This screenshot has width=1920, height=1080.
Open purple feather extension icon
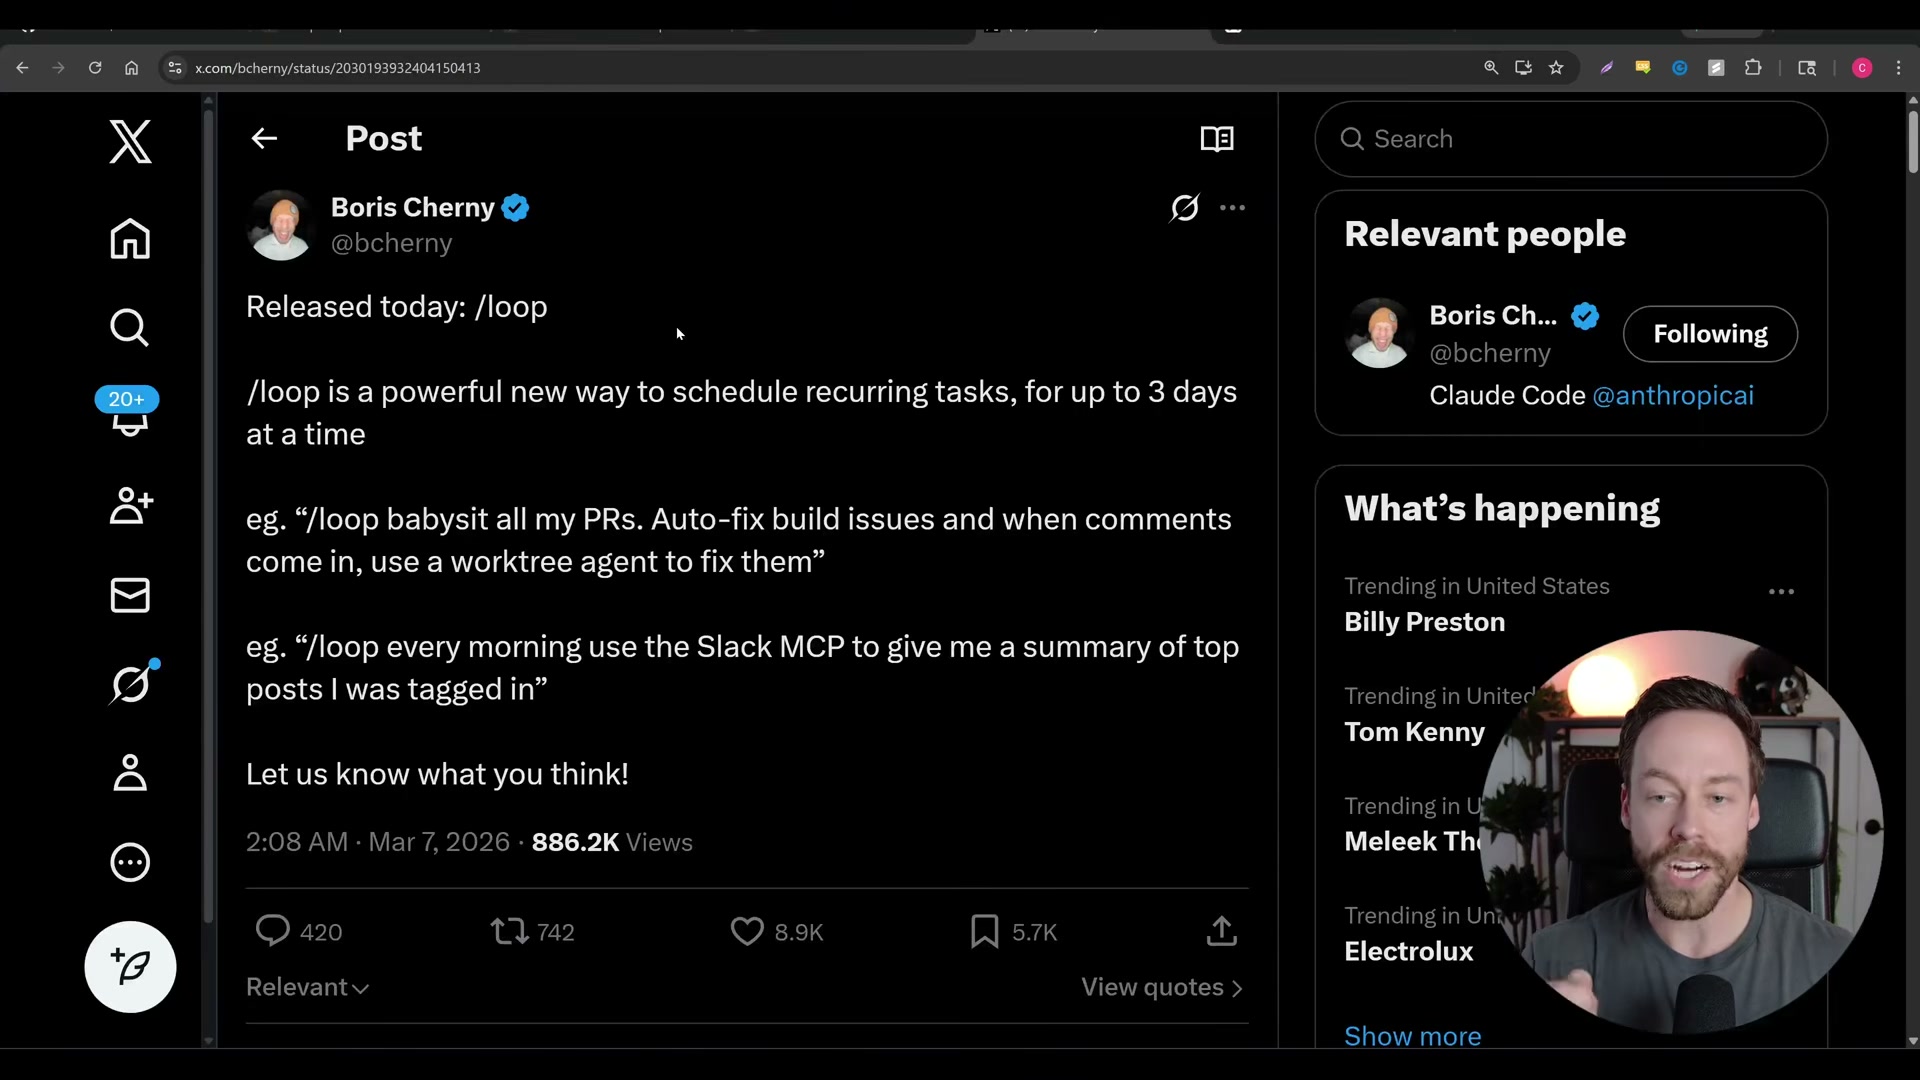coord(1607,68)
